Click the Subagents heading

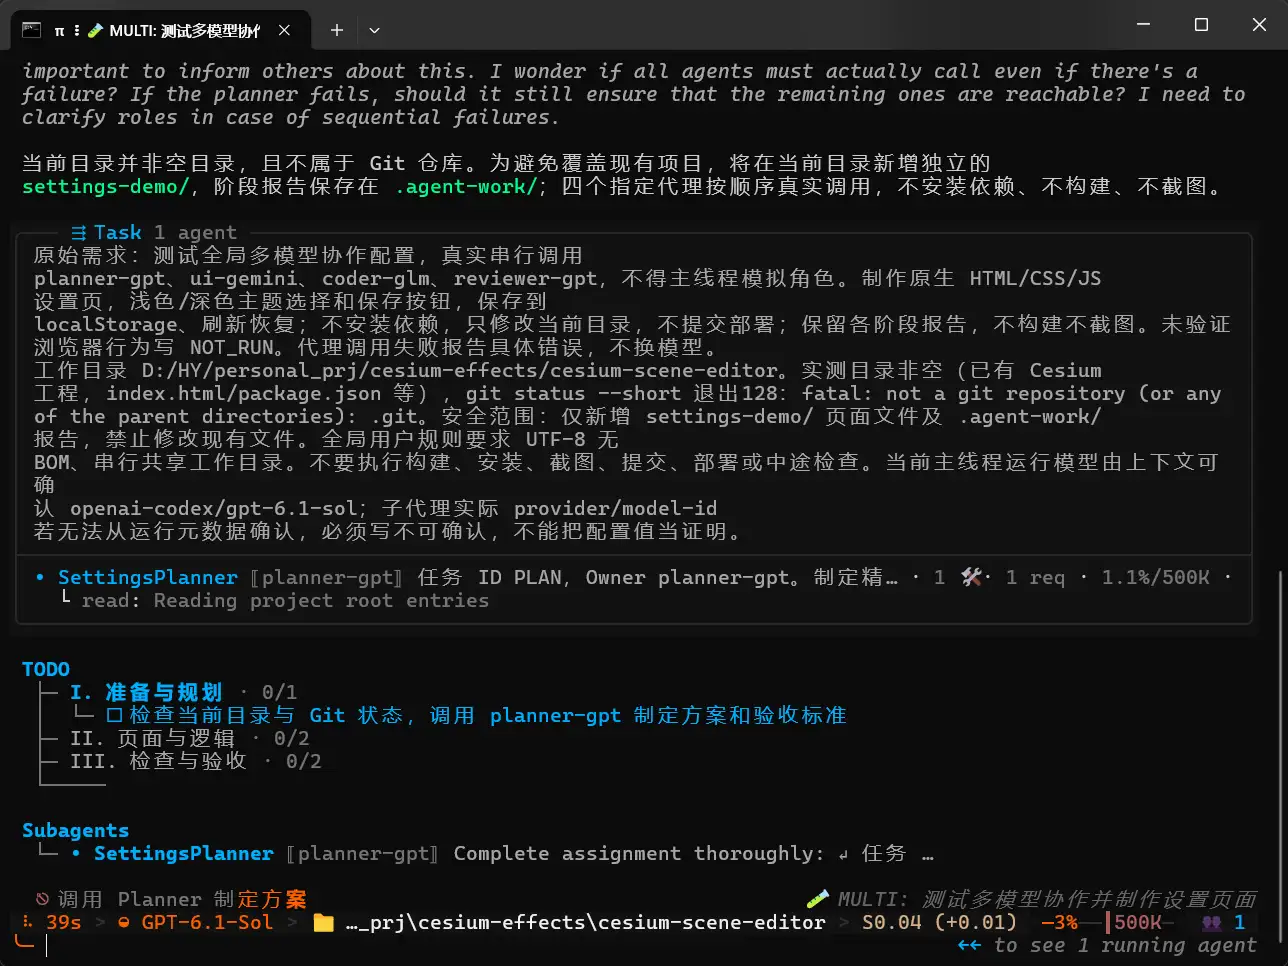click(x=75, y=830)
